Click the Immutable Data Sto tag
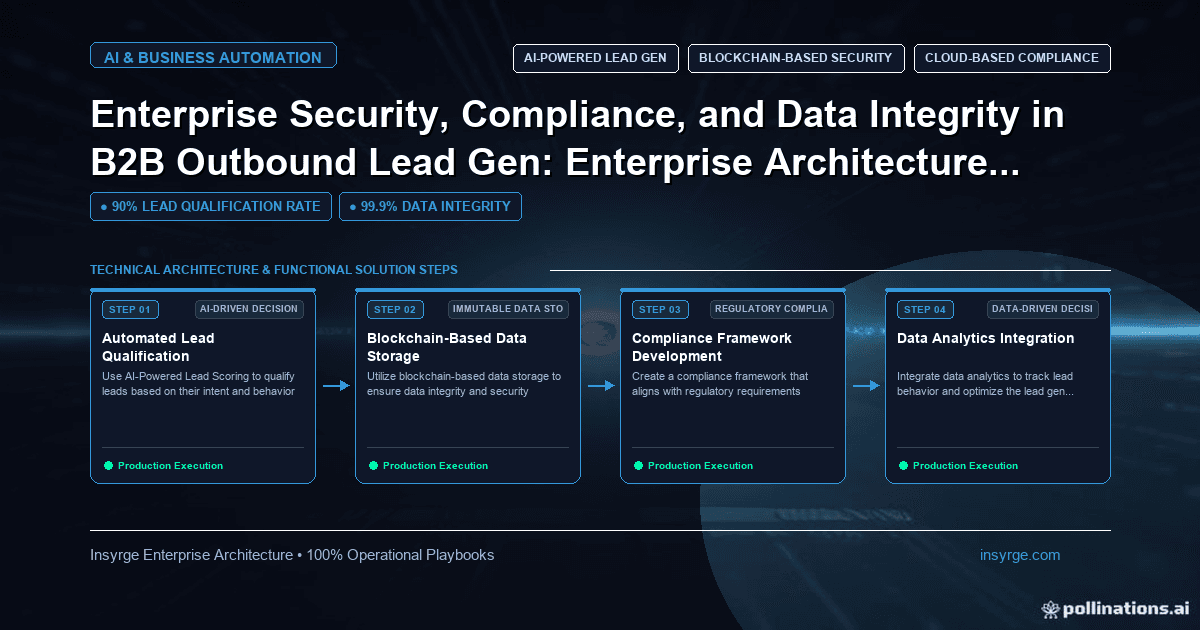The image size is (1200, 630). (509, 309)
